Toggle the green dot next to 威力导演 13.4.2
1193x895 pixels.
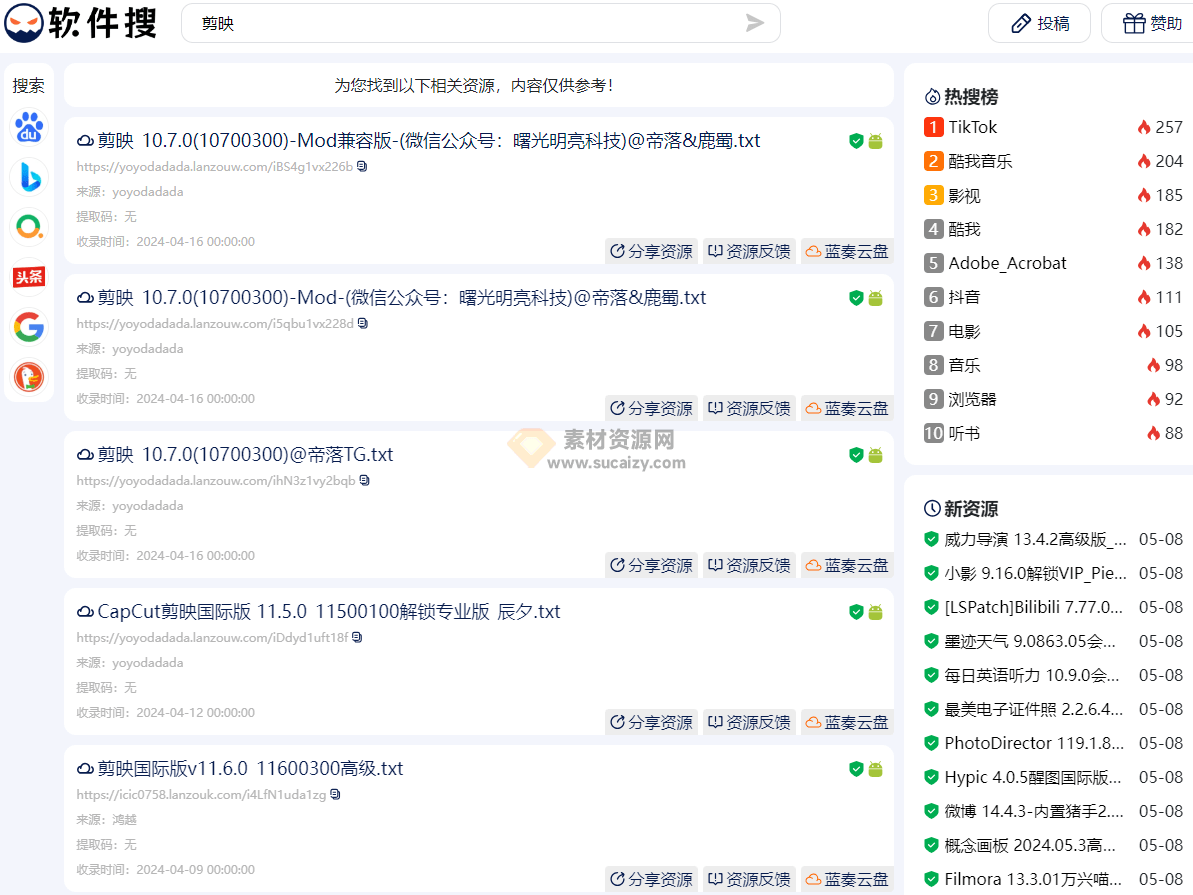931,539
